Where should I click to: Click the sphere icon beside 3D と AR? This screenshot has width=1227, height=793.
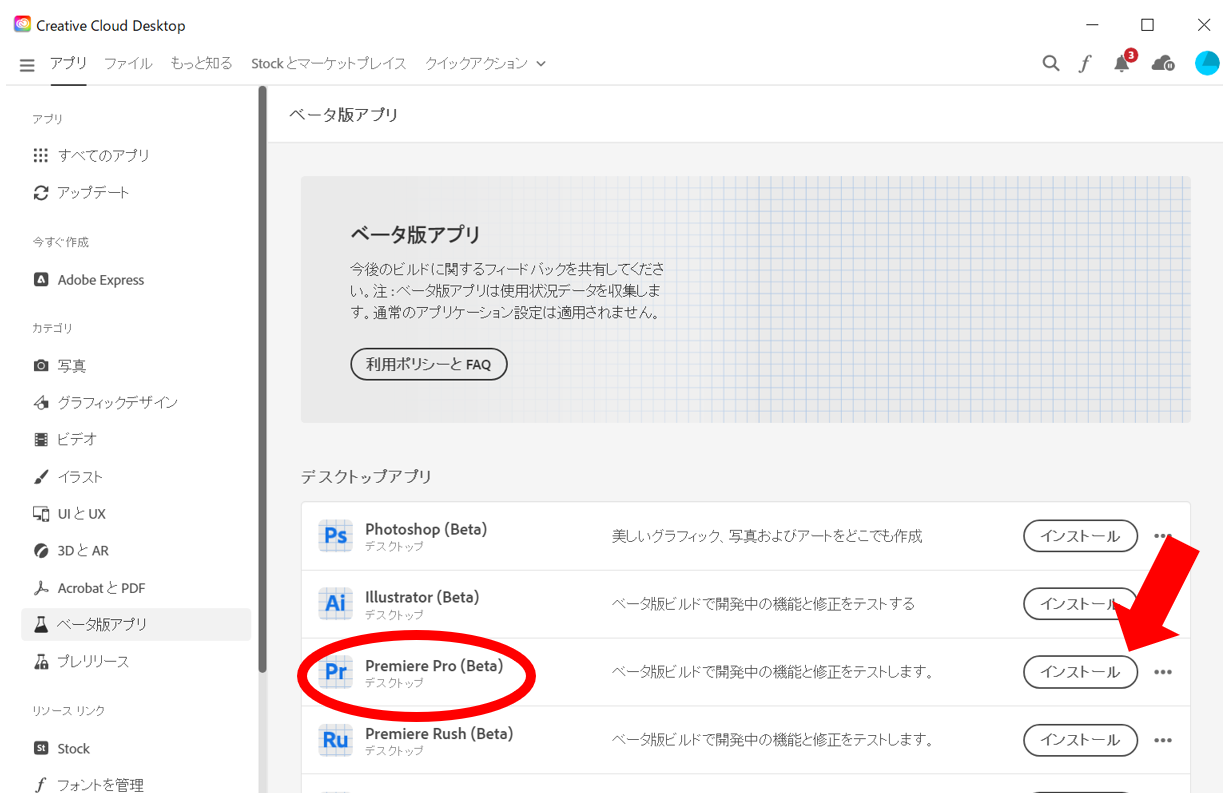pyautogui.click(x=41, y=551)
